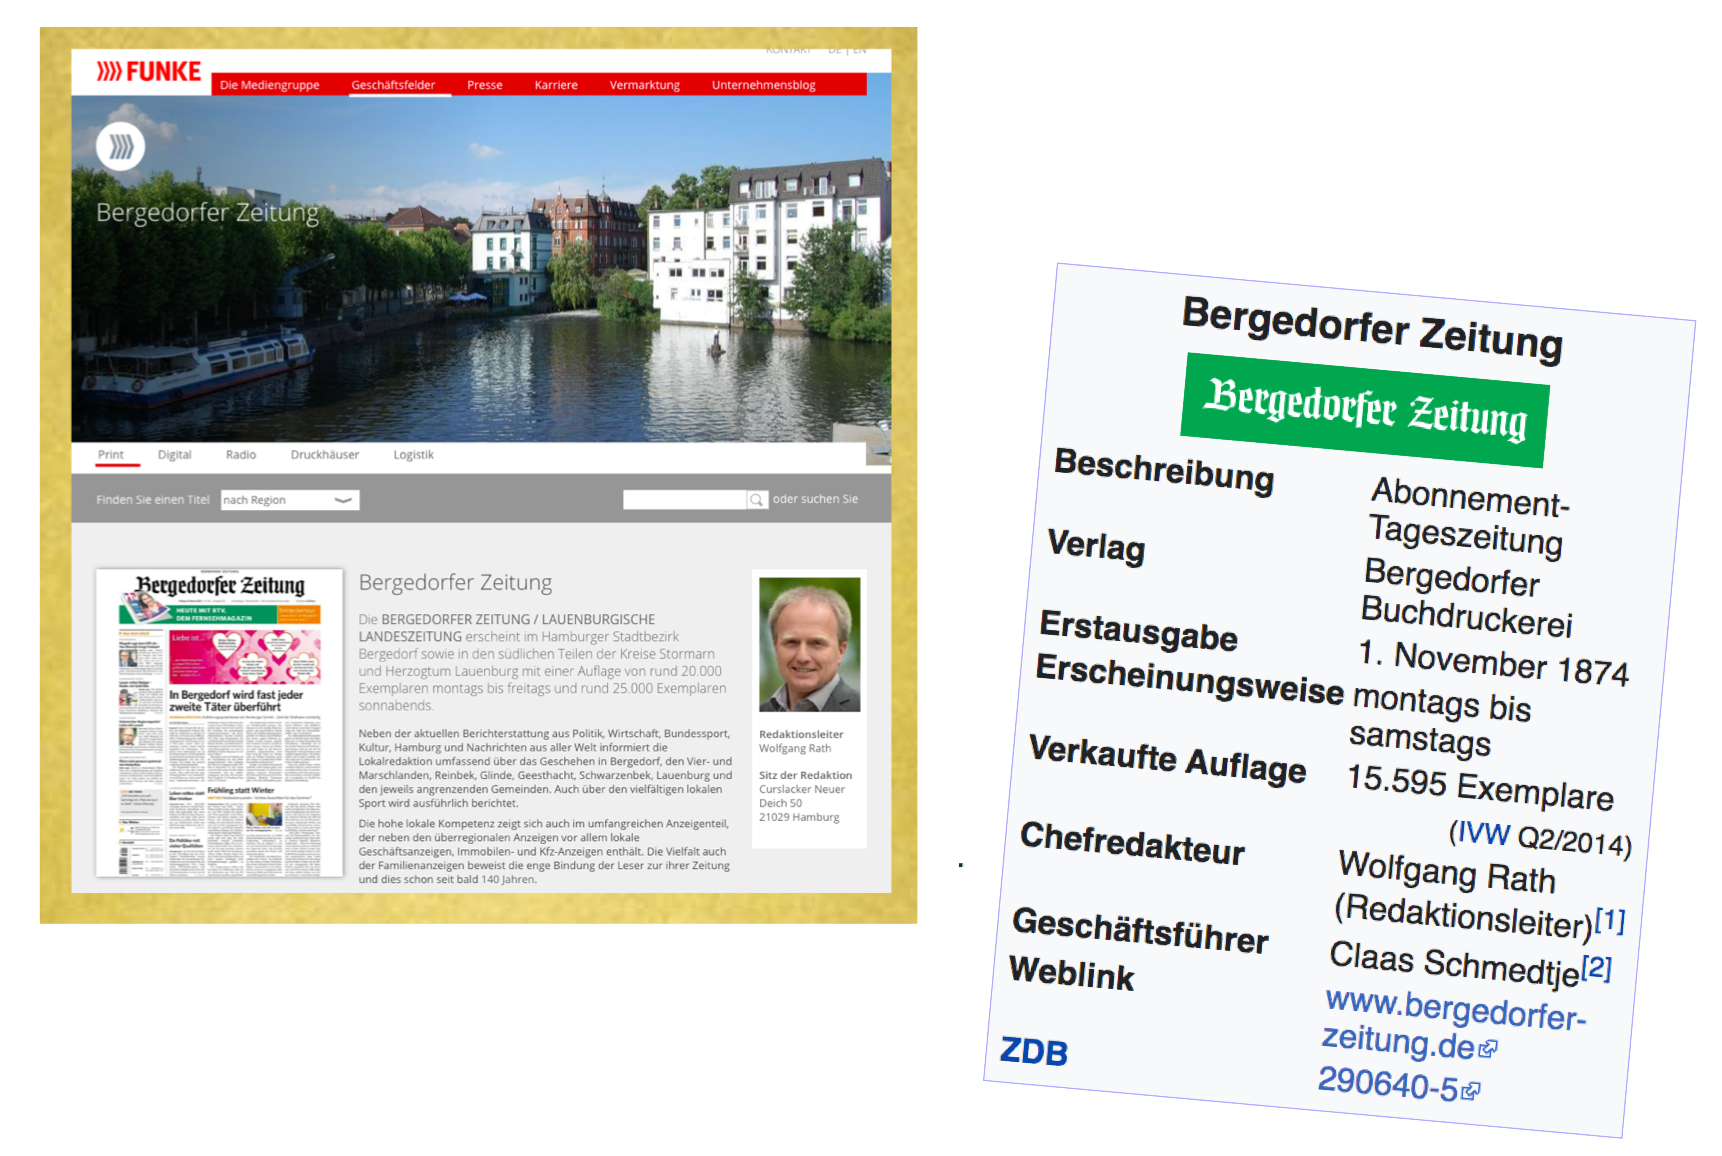Click the Redaktionsleiter label
The image size is (1722, 1156).
pos(801,734)
